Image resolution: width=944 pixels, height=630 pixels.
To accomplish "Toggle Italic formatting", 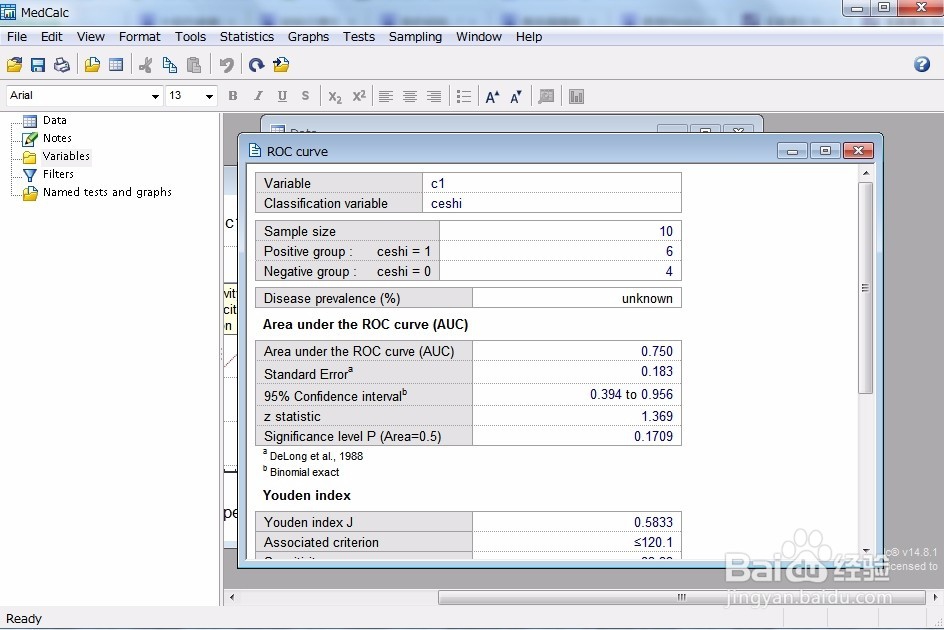I will (258, 96).
